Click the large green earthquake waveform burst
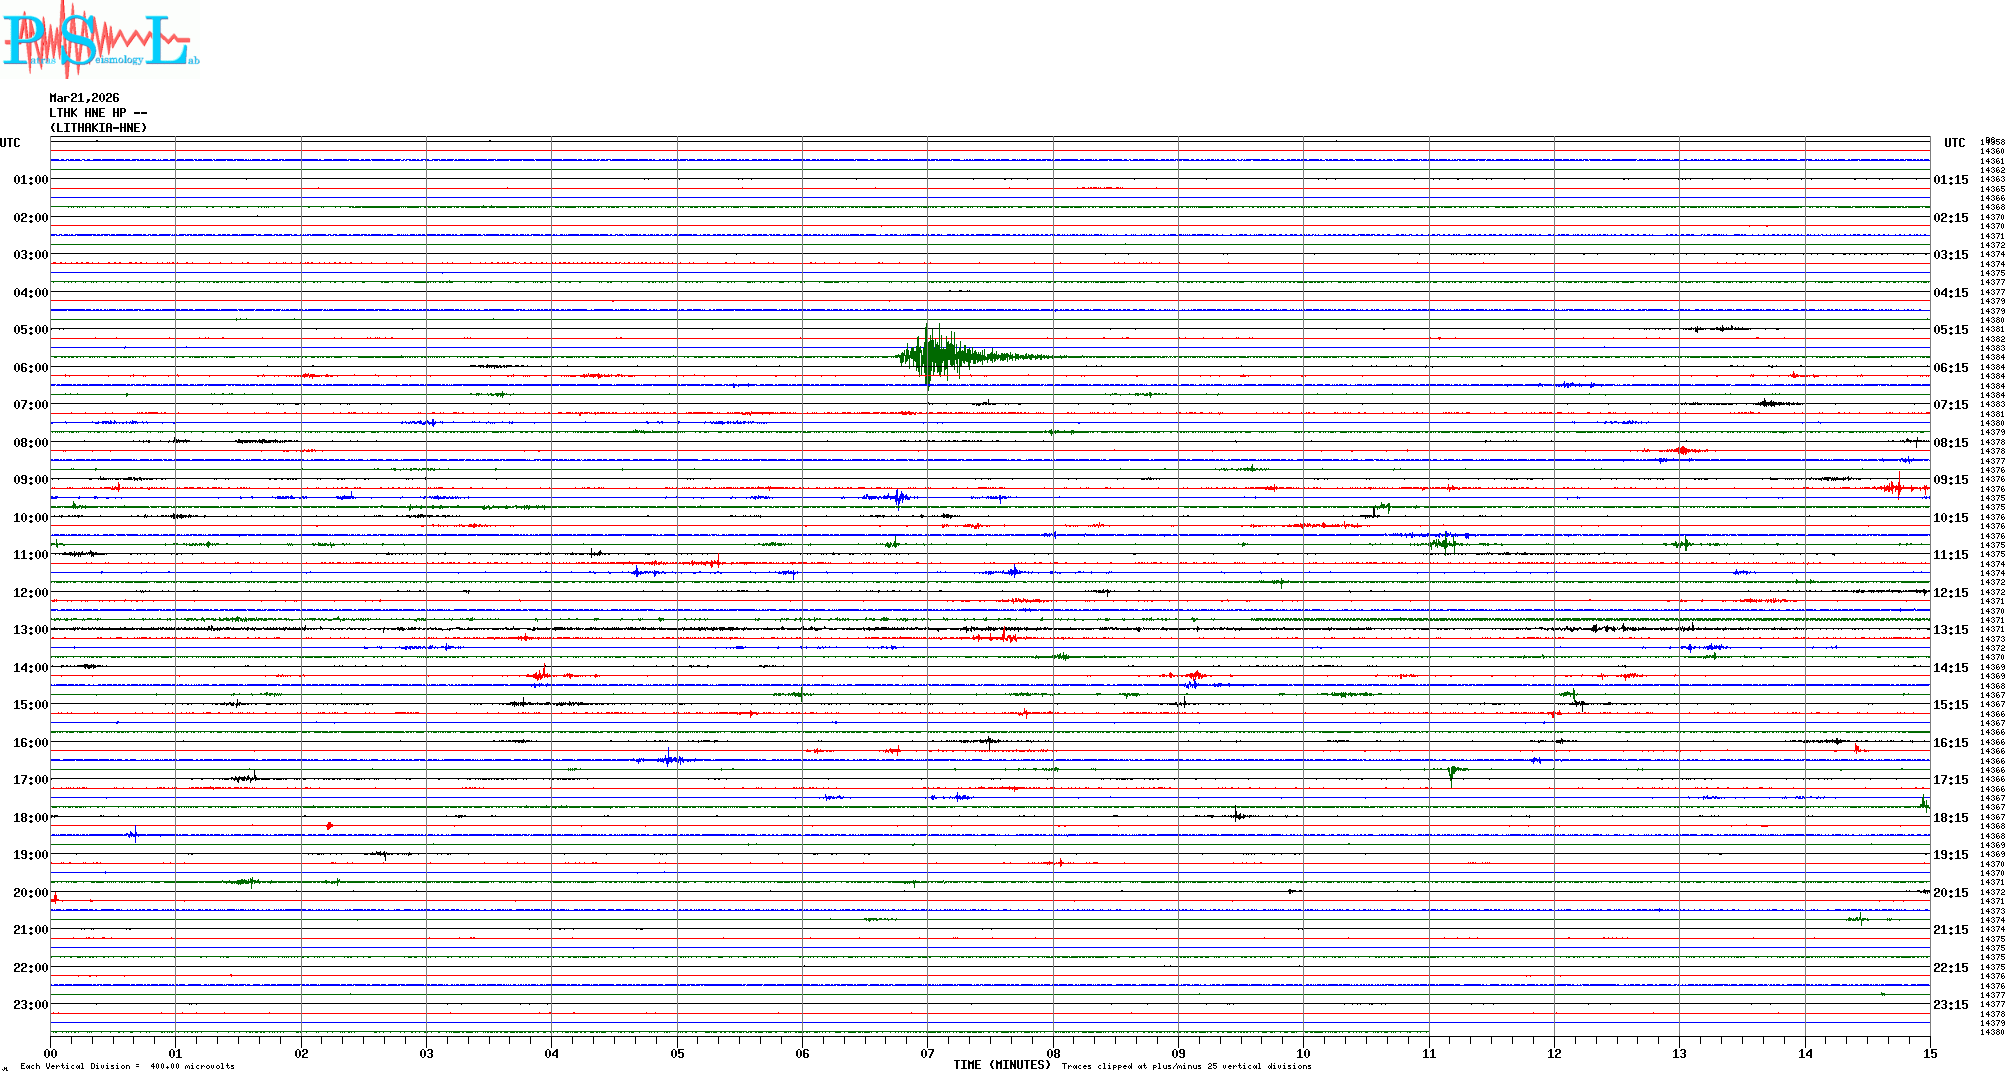2010x1080 pixels. click(935, 356)
